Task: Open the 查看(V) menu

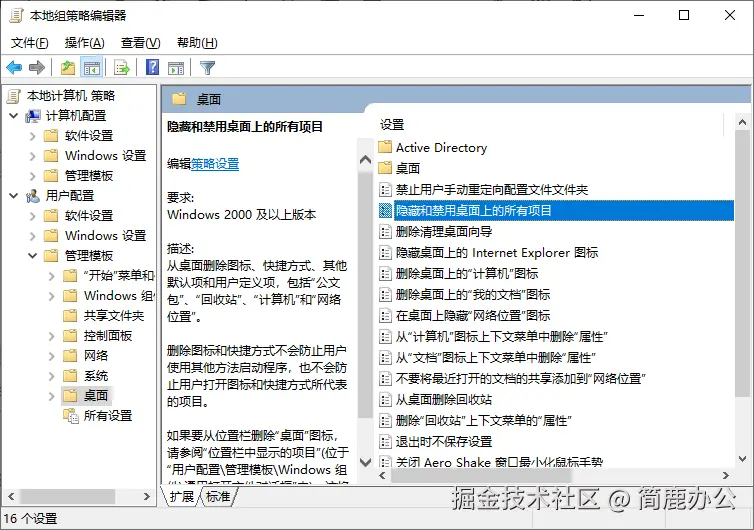Action: [140, 43]
